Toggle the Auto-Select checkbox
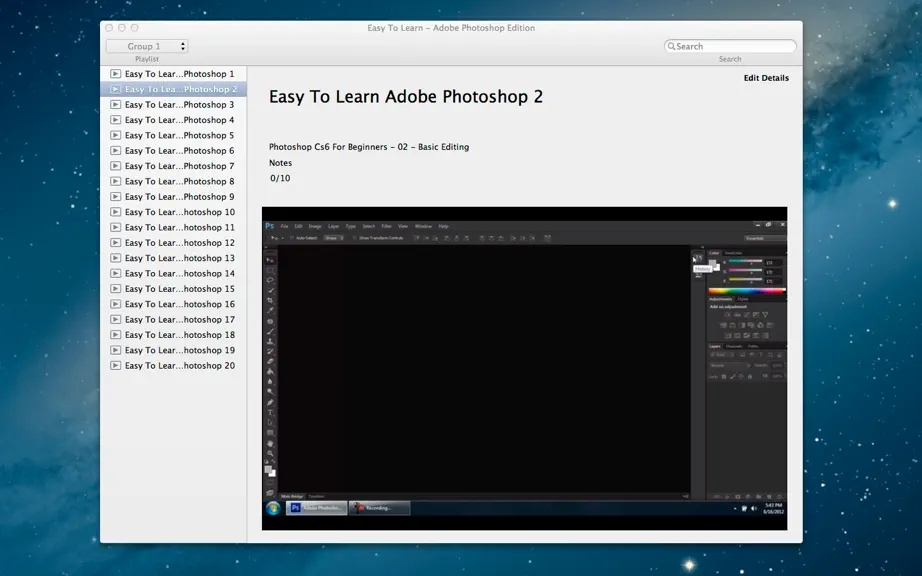The width and height of the screenshot is (922, 576). [292, 238]
